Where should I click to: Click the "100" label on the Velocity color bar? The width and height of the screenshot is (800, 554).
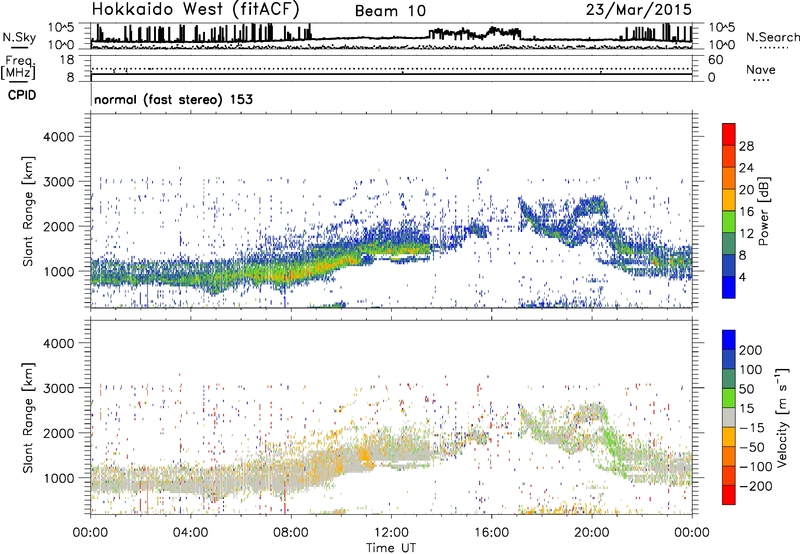tap(751, 369)
